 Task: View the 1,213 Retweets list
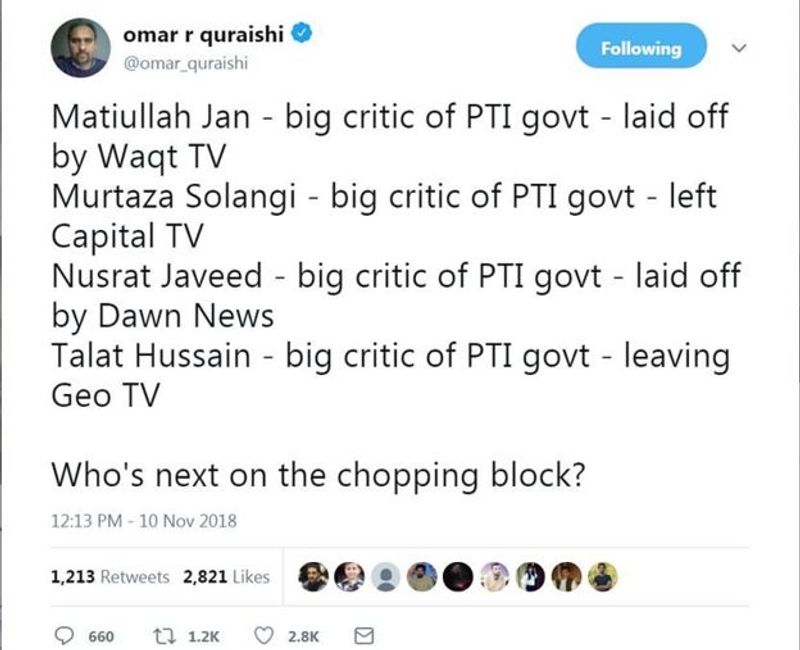[109, 577]
